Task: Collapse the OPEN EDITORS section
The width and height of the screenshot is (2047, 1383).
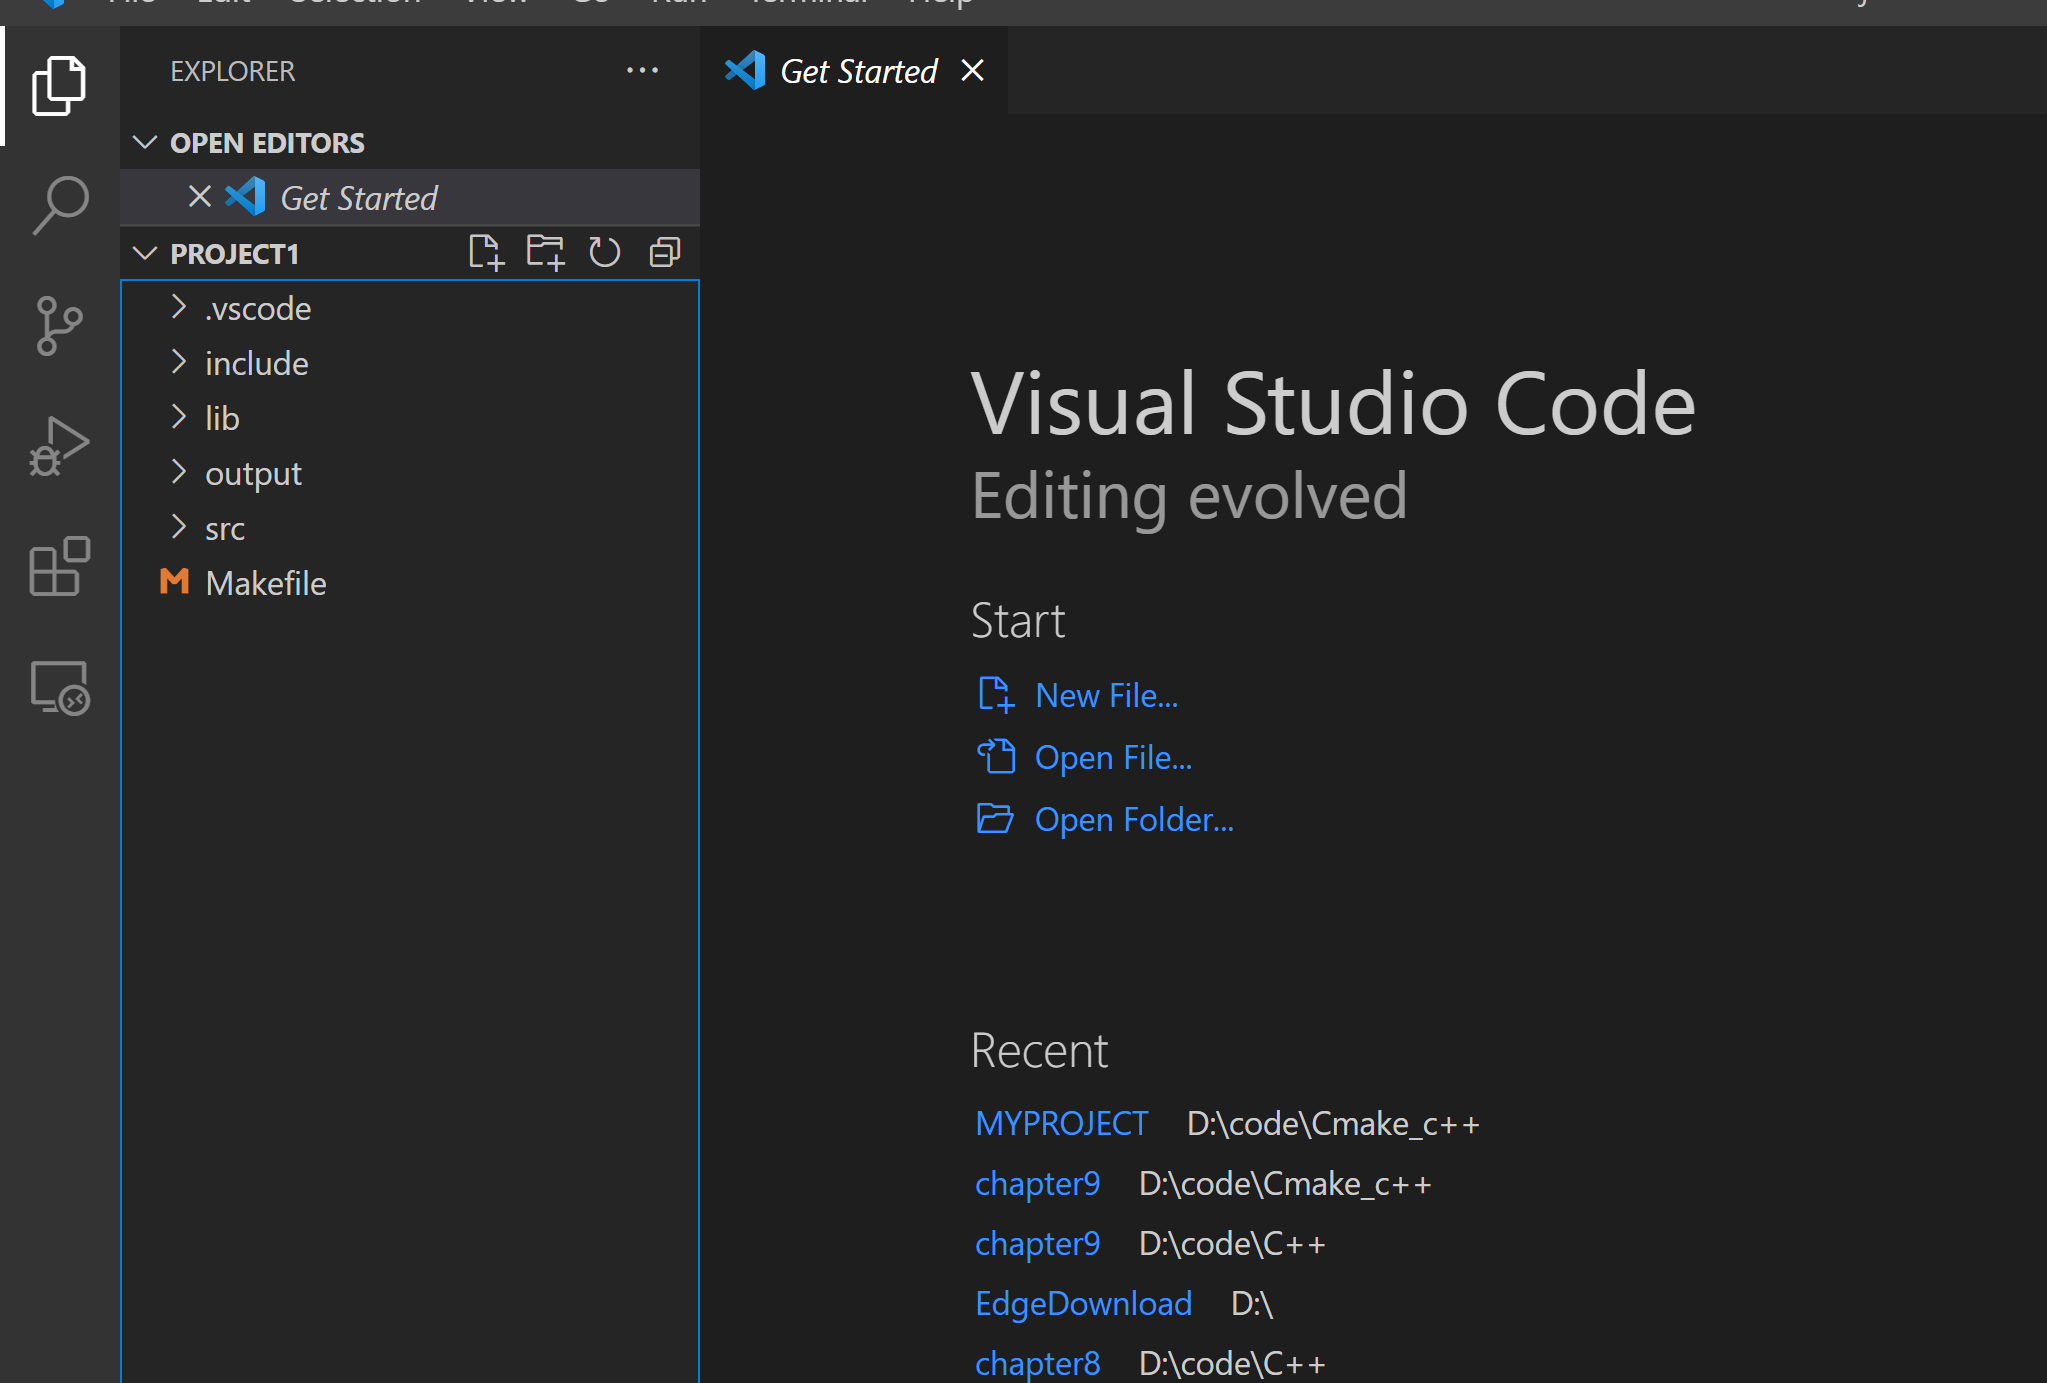Action: pos(145,142)
